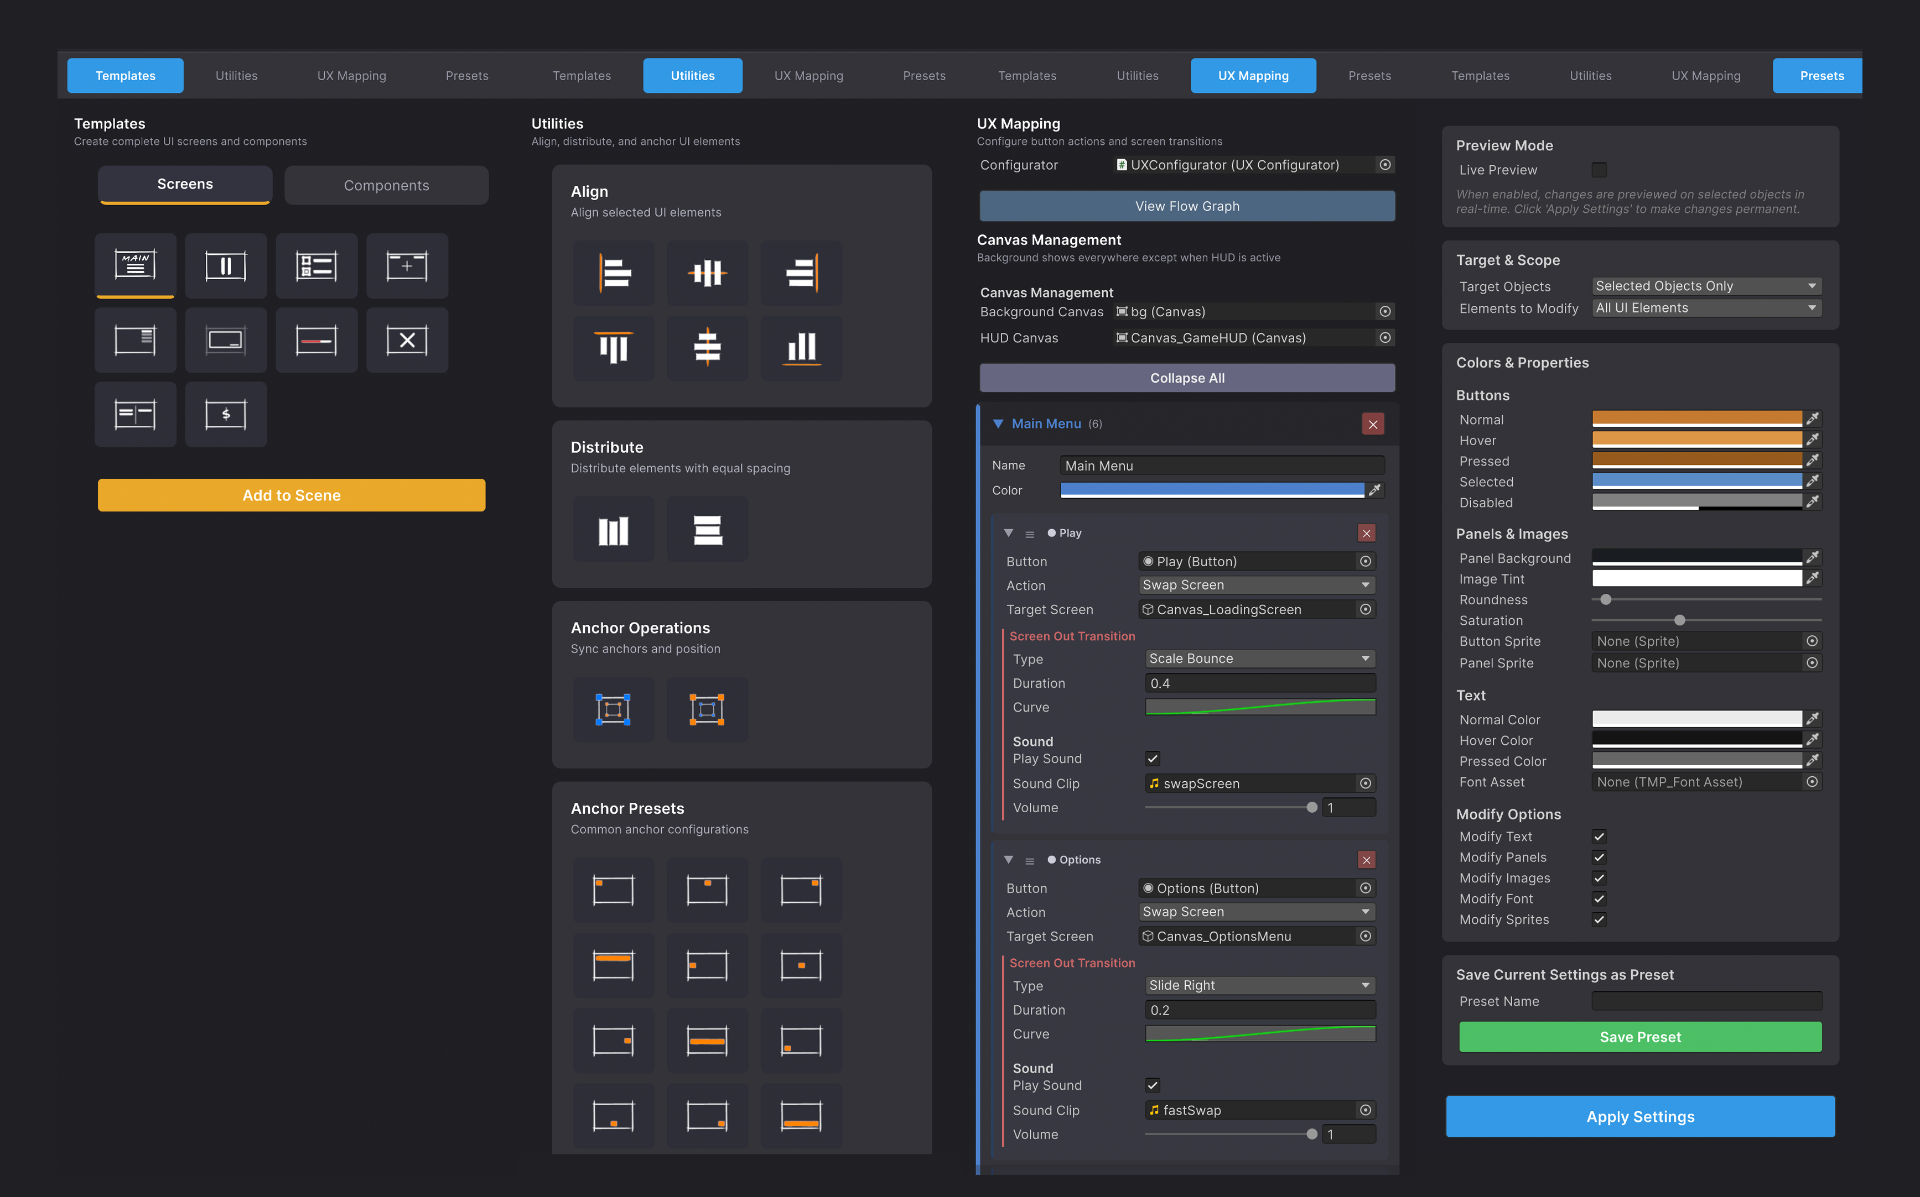
Task: Choose the top-left anchor preset
Action: (614, 890)
